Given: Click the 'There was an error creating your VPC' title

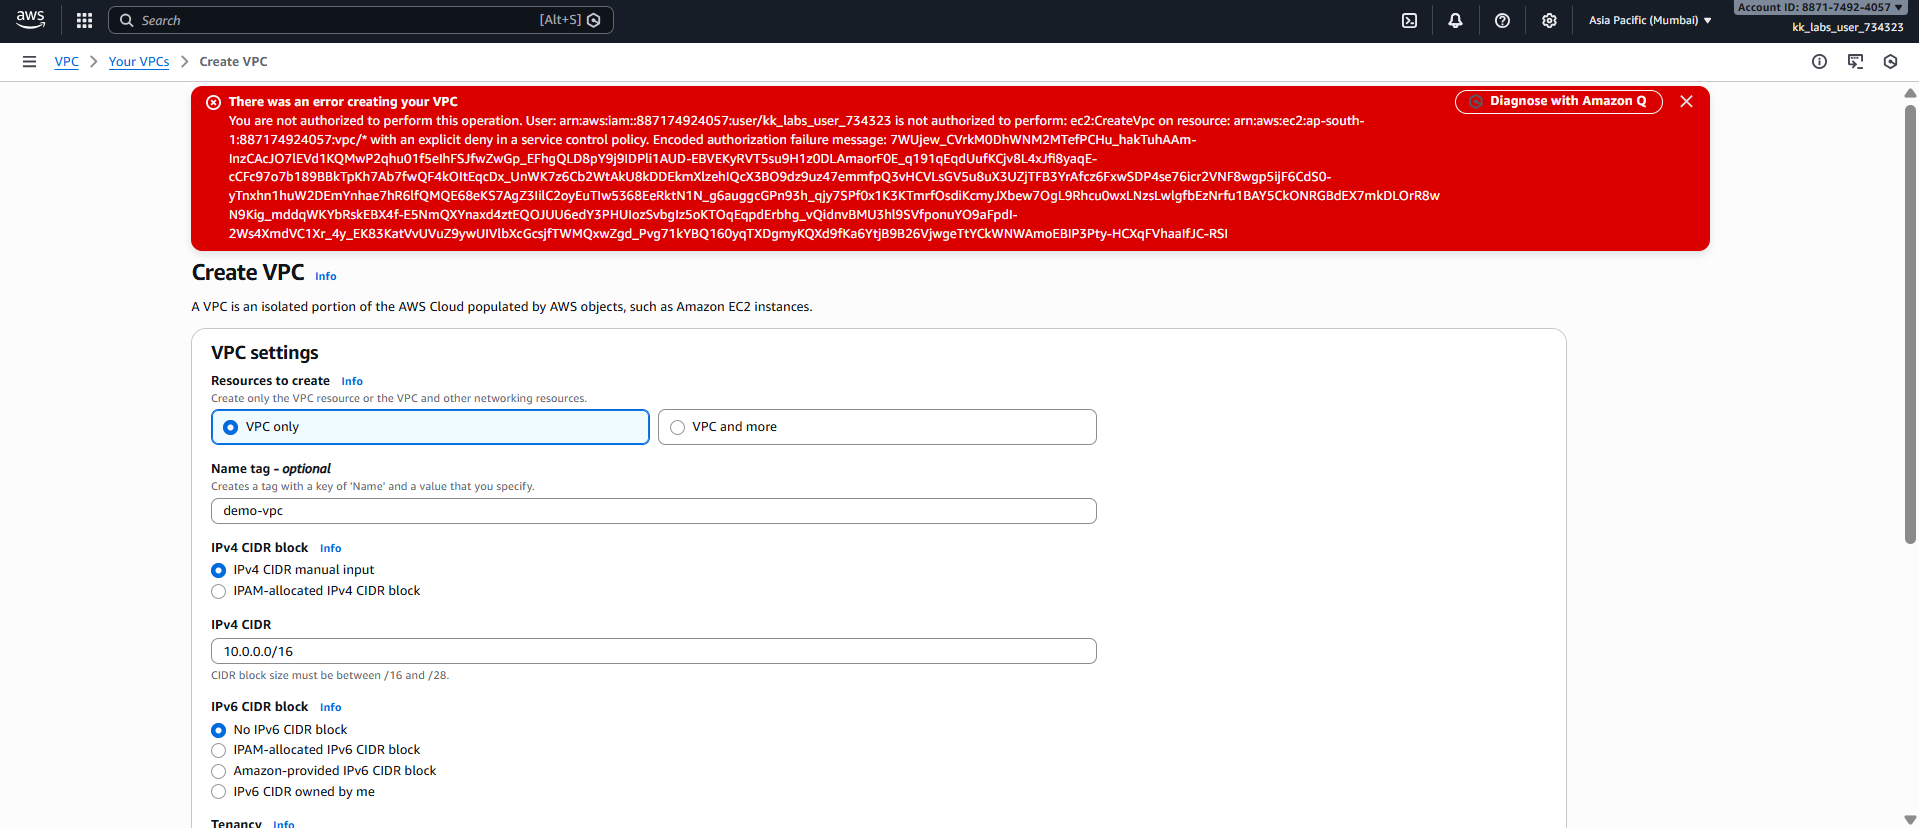Looking at the screenshot, I should tap(343, 102).
